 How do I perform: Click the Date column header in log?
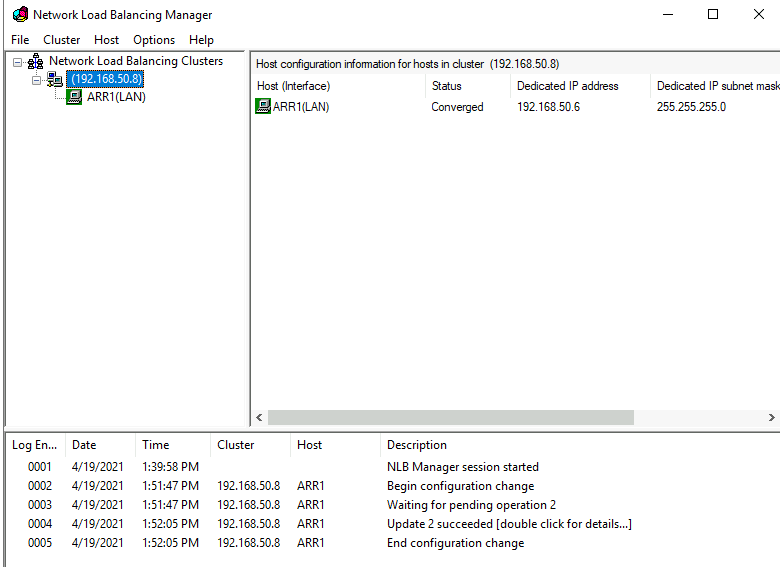[100, 445]
